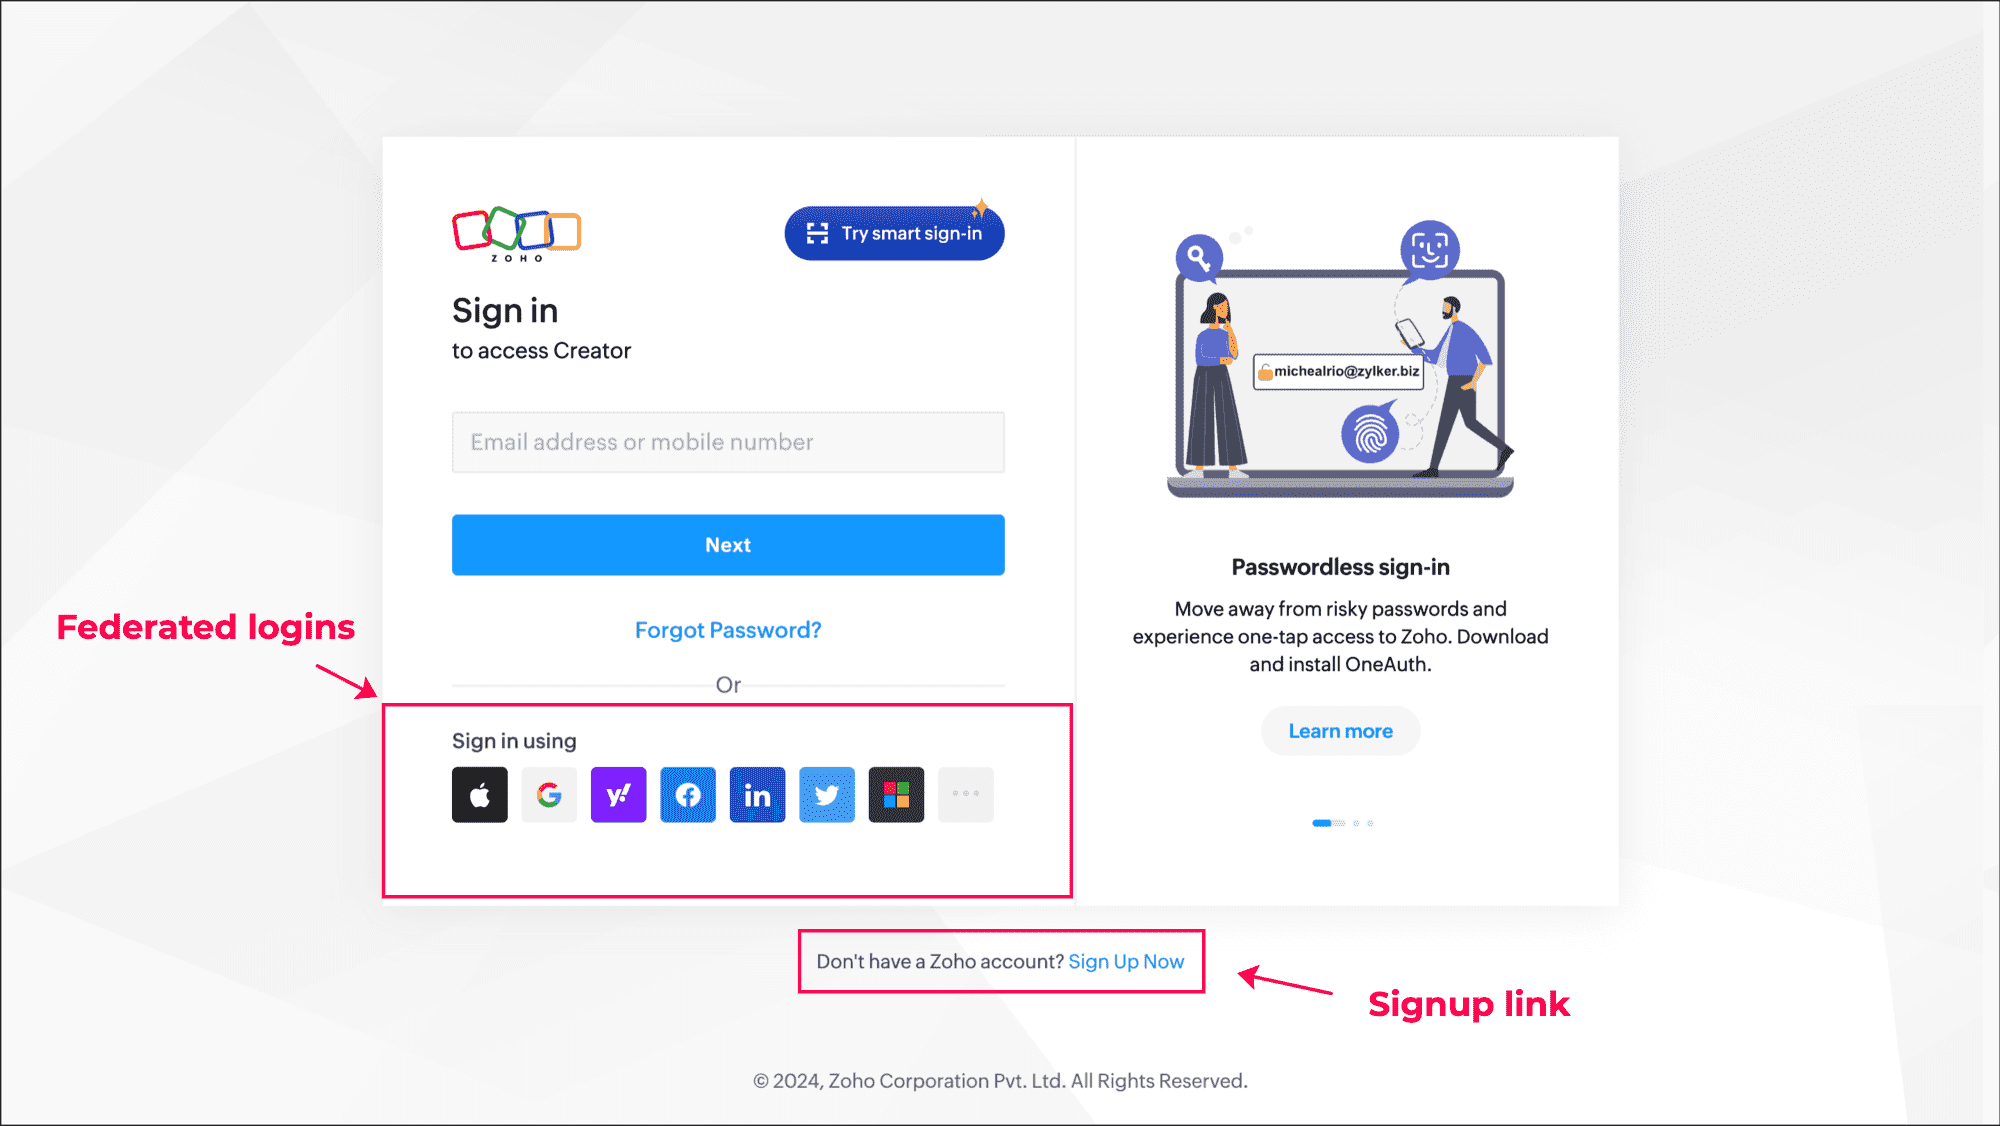Click the Zoho logo
The height and width of the screenshot is (1126, 2000).
pyautogui.click(x=517, y=235)
